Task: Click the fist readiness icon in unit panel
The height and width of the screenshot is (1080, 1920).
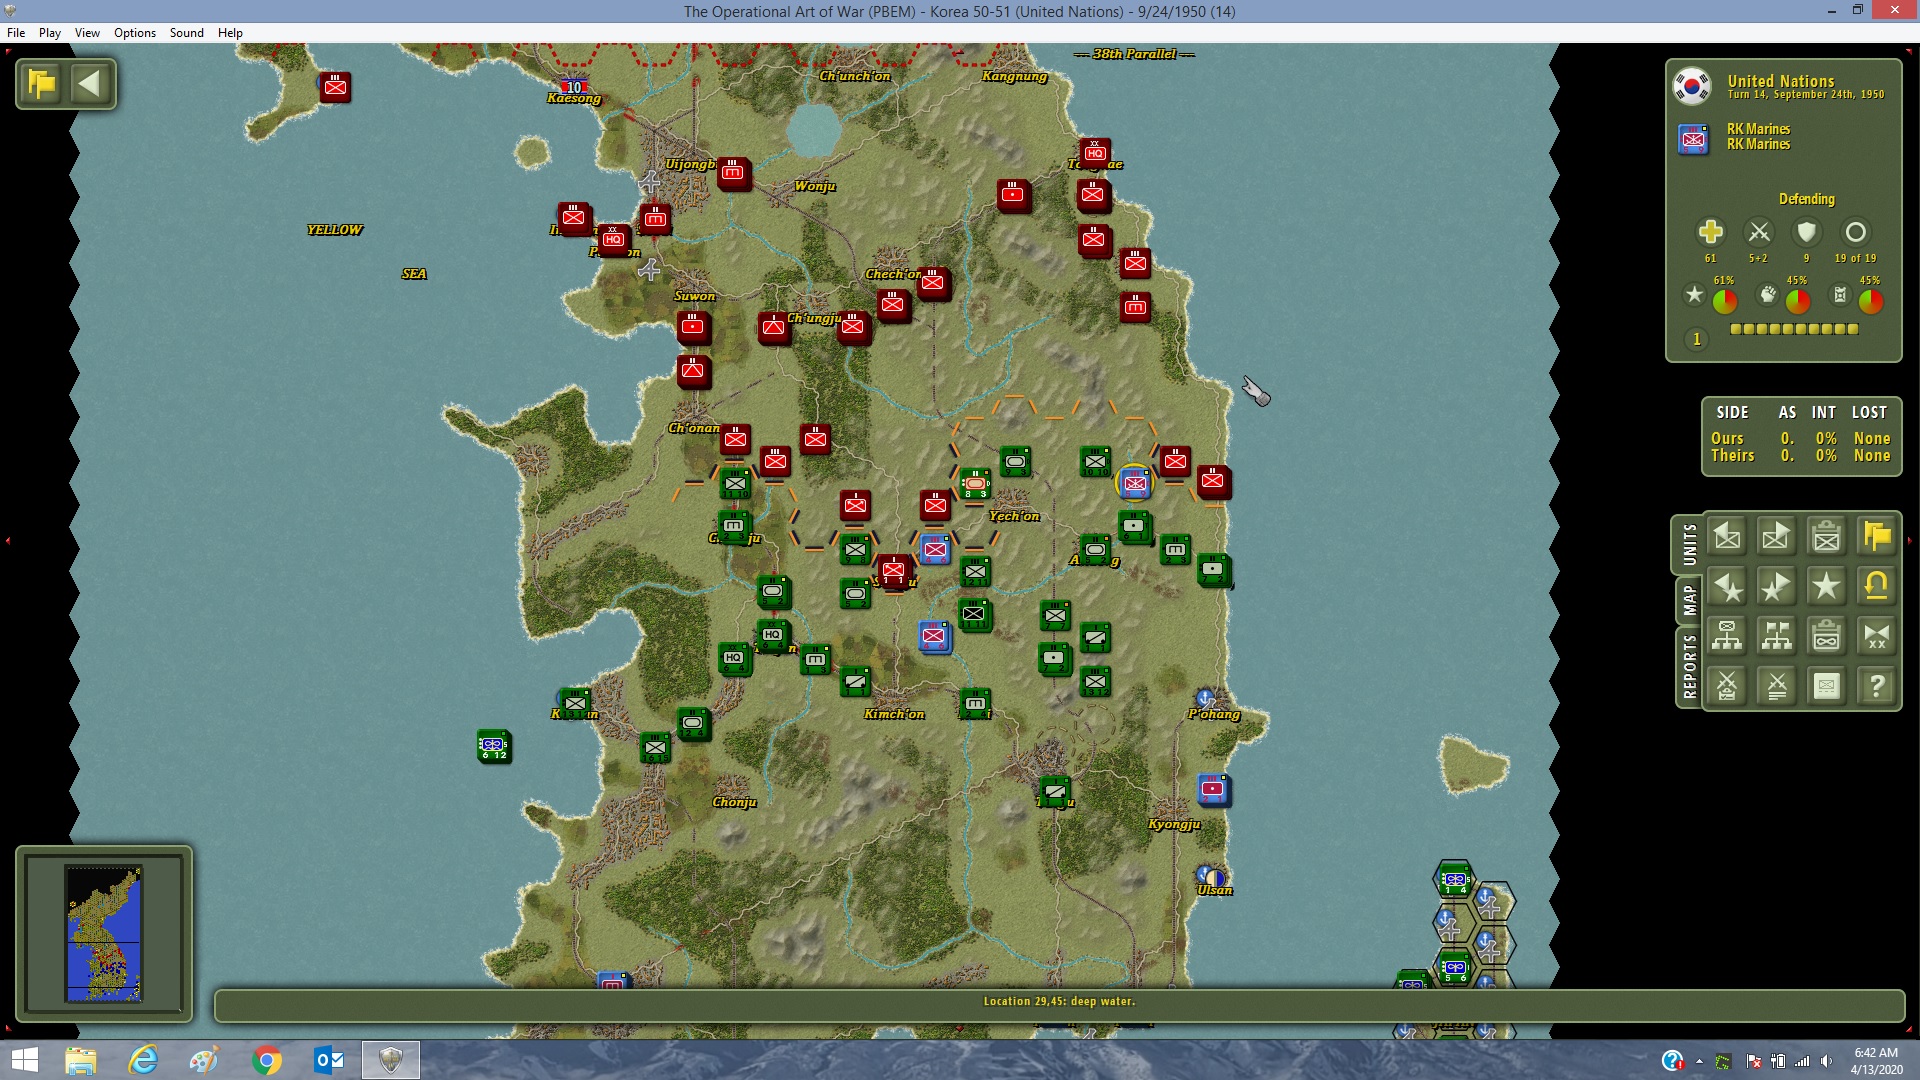Action: point(1768,295)
